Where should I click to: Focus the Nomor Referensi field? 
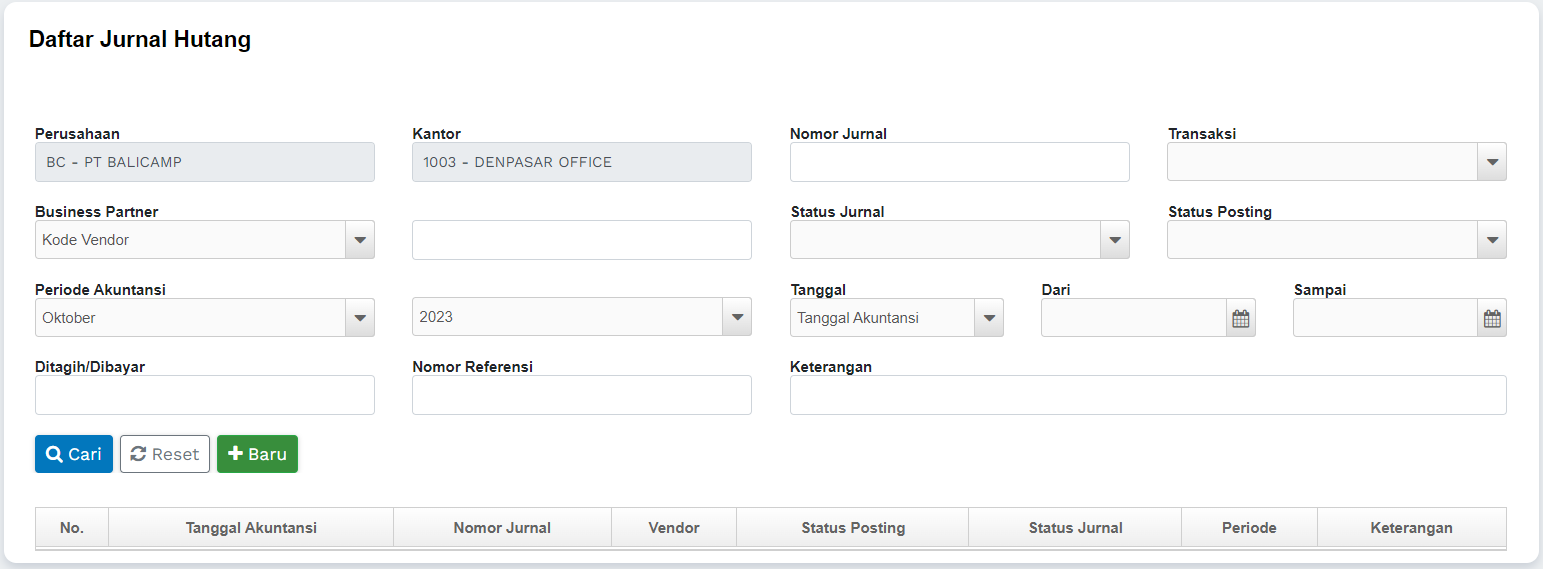581,395
